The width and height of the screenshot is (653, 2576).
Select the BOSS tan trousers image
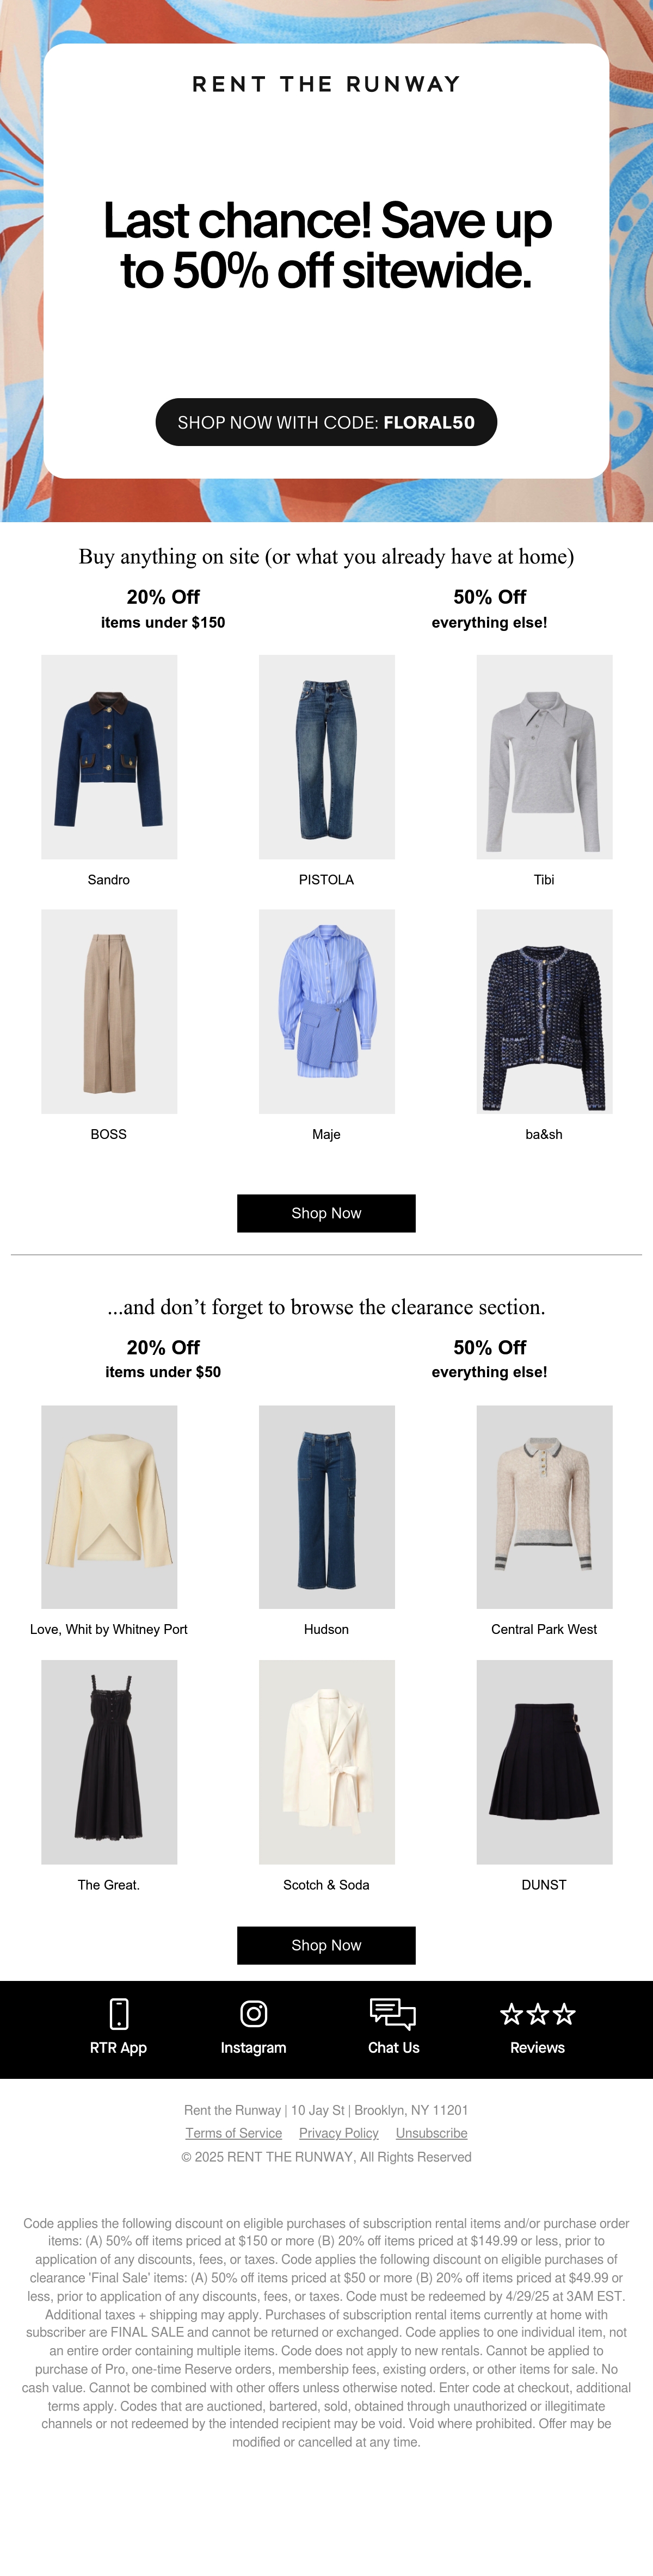coord(109,1011)
